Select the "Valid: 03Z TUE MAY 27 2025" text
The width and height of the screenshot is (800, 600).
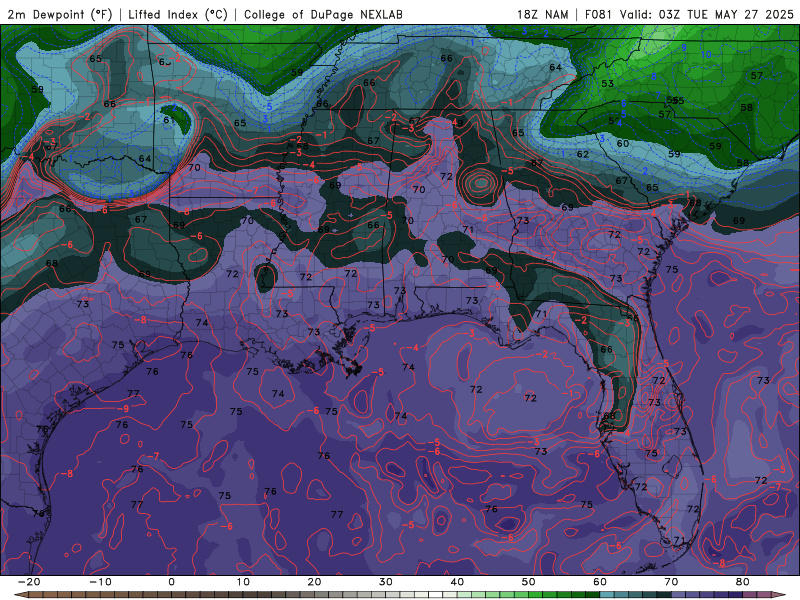707,14
